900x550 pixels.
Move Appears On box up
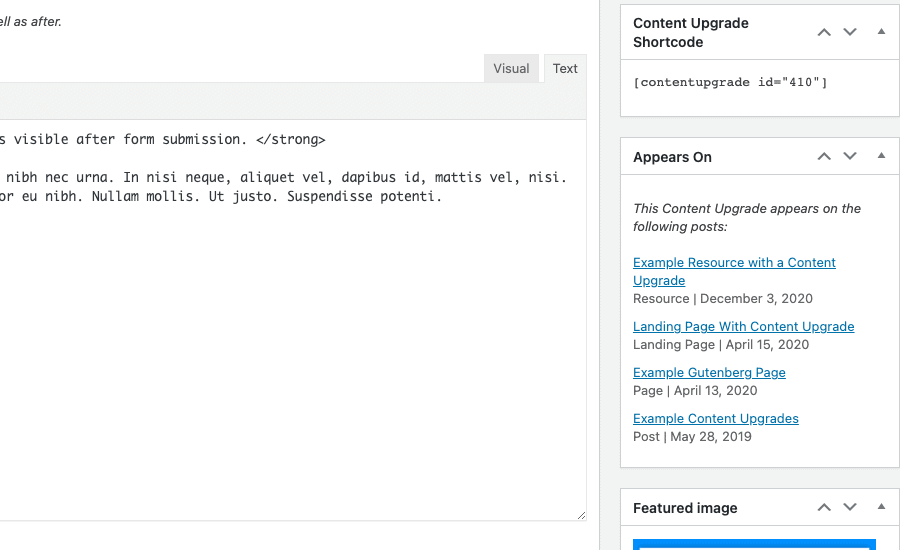(x=824, y=156)
